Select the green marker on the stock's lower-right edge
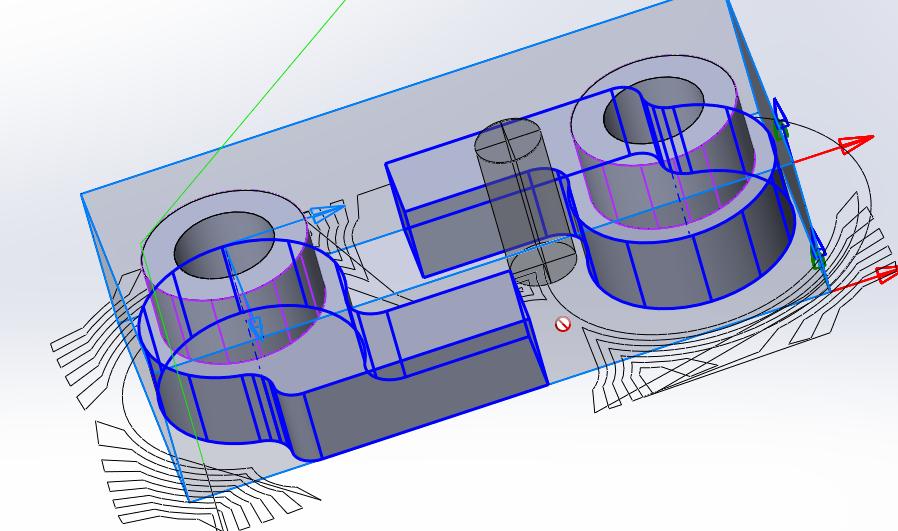898x531 pixels. coord(817,262)
